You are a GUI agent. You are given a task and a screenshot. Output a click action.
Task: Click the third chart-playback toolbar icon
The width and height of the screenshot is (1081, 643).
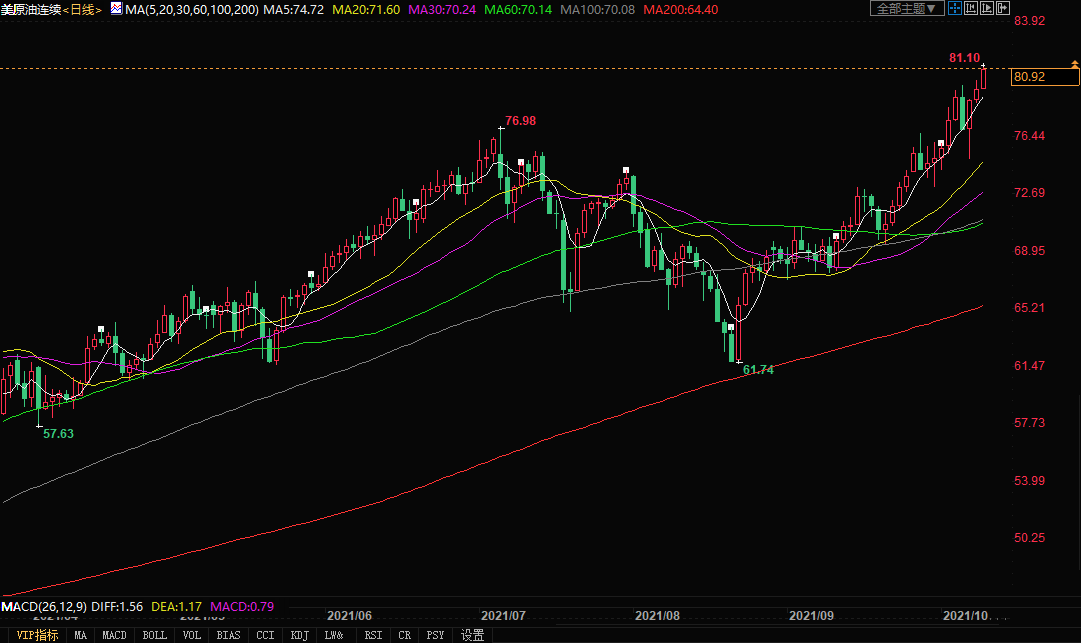987,9
